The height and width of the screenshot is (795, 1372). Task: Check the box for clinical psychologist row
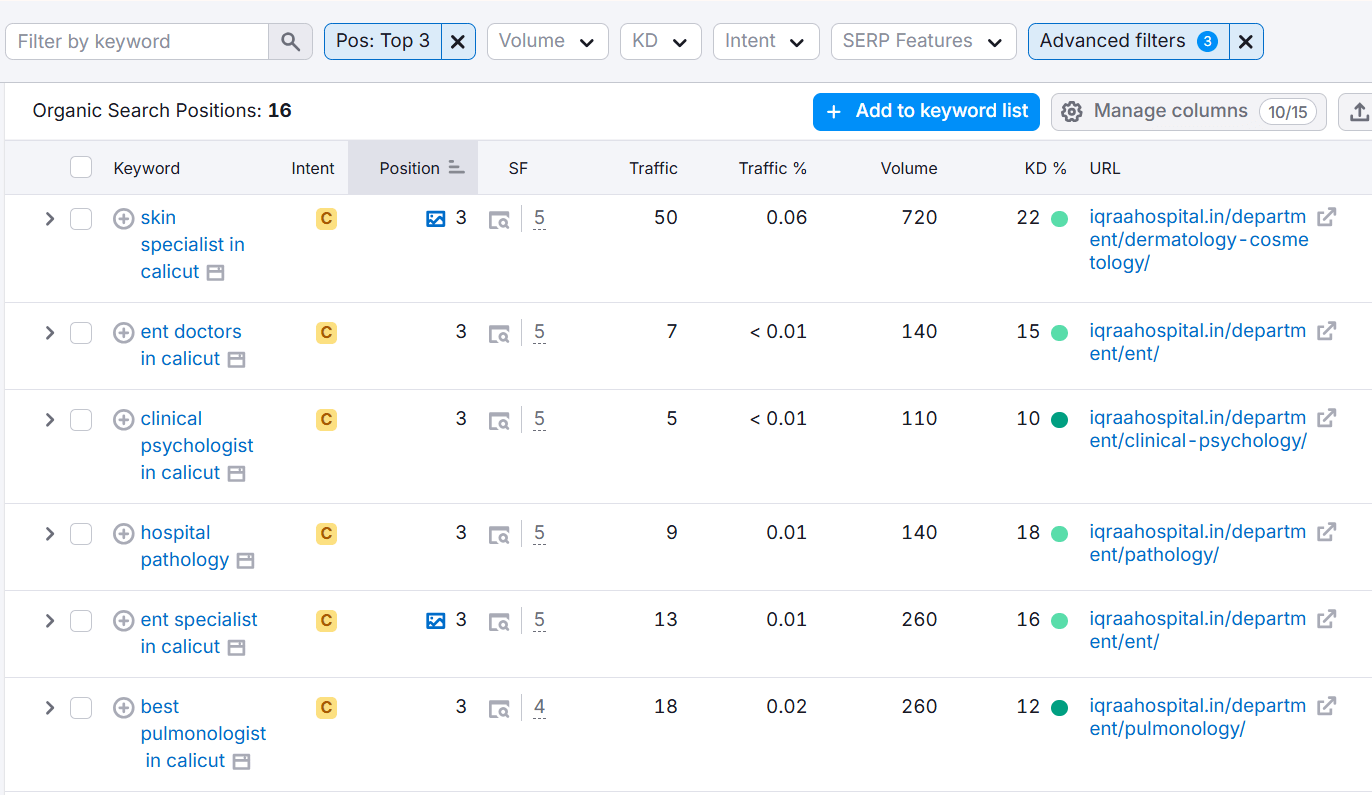pyautogui.click(x=81, y=420)
